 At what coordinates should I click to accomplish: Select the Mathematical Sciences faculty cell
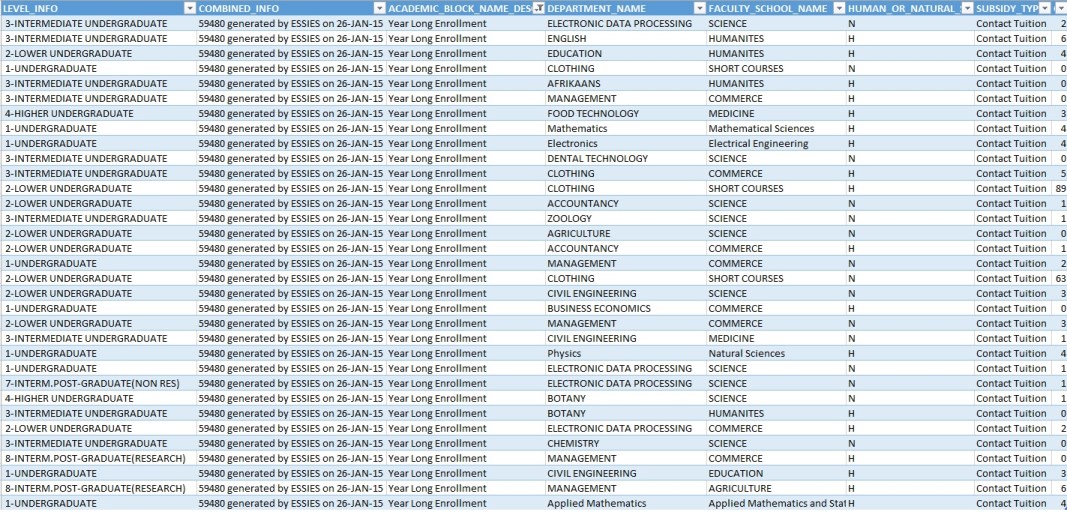(x=776, y=129)
